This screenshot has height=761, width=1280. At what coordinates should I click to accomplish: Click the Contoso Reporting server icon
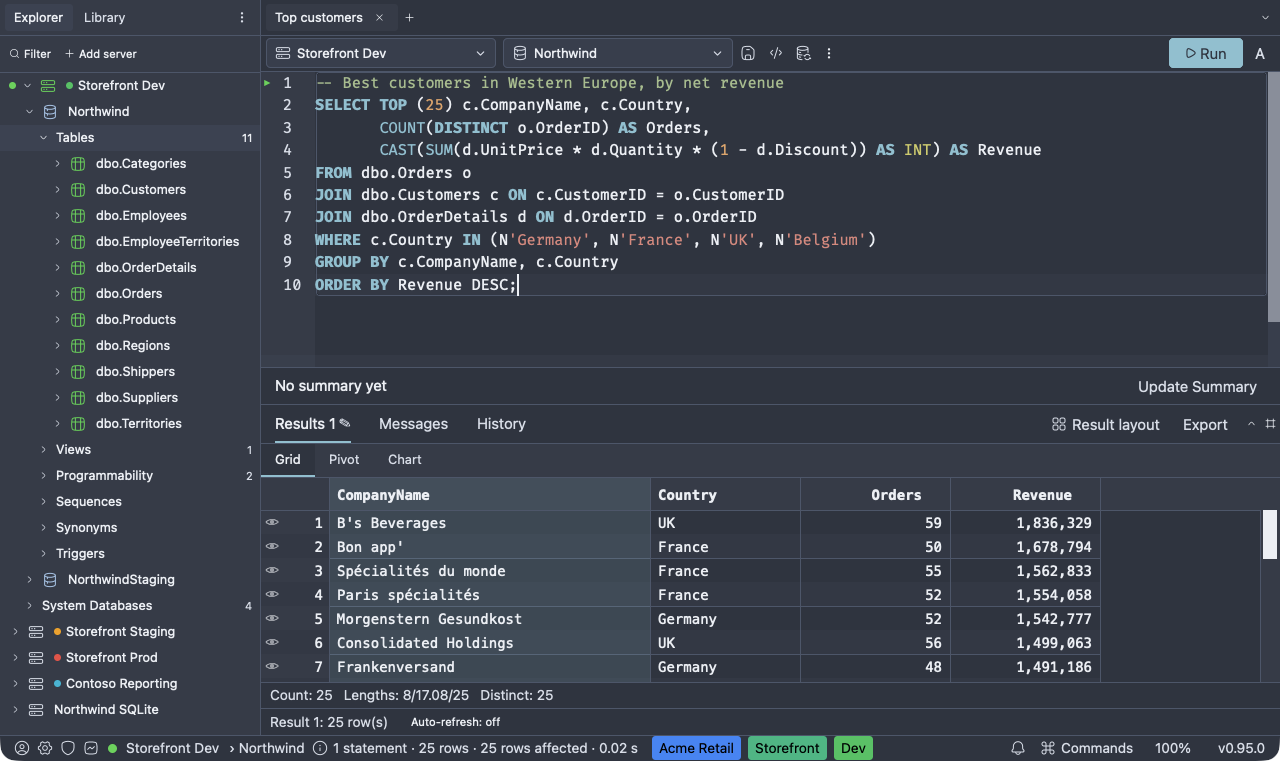click(36, 684)
